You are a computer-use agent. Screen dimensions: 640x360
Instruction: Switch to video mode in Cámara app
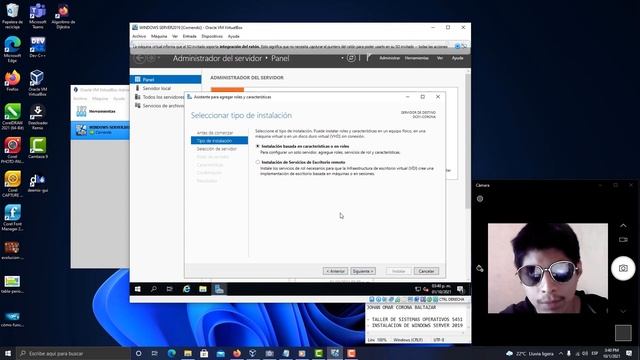[x=623, y=240]
